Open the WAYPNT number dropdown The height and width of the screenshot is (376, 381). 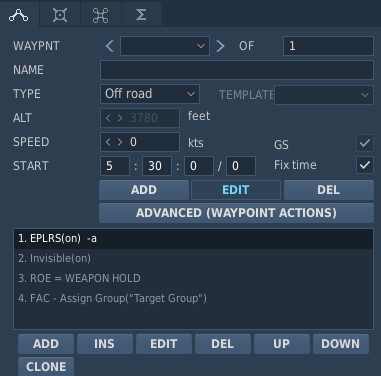165,46
